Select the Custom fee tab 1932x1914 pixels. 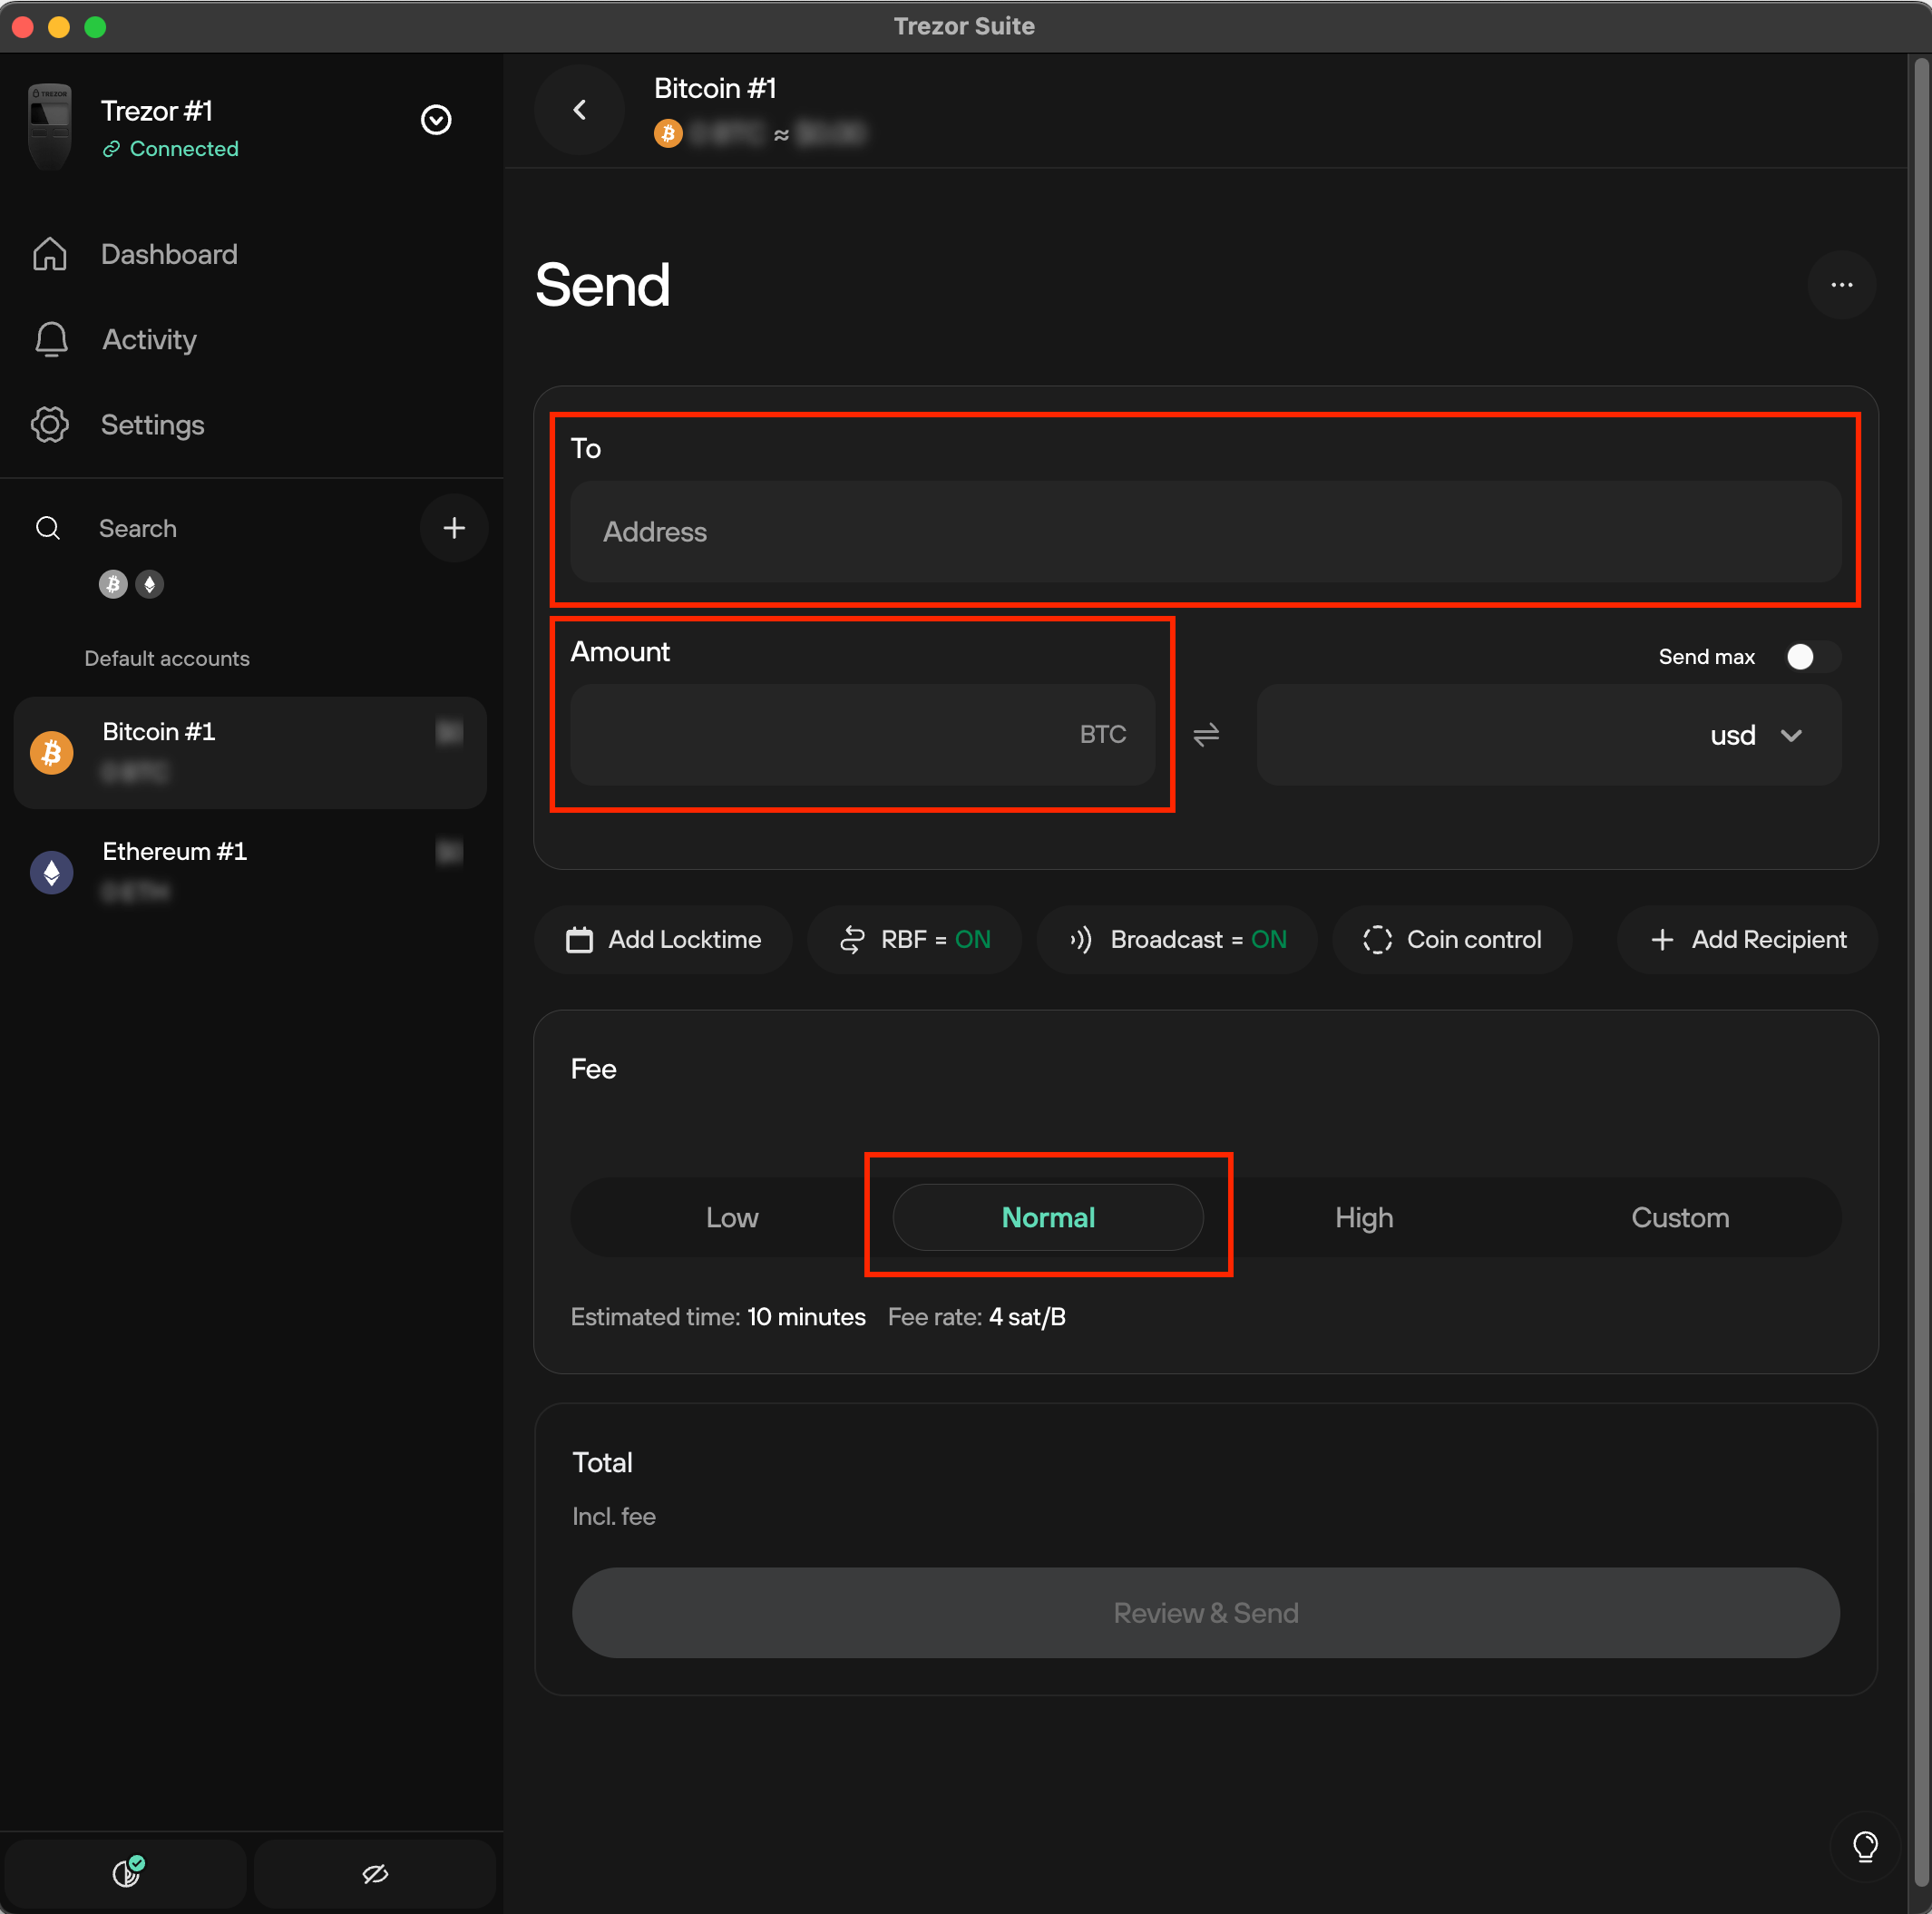pos(1680,1217)
